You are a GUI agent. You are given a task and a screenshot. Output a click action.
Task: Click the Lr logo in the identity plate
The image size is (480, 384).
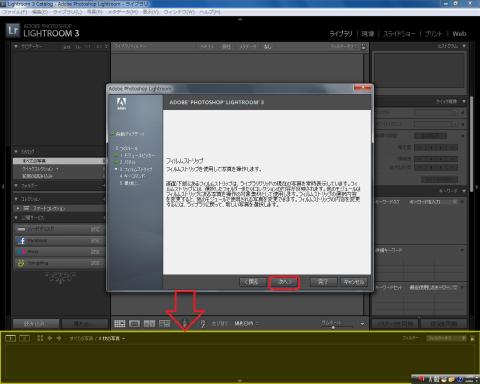coord(13,31)
